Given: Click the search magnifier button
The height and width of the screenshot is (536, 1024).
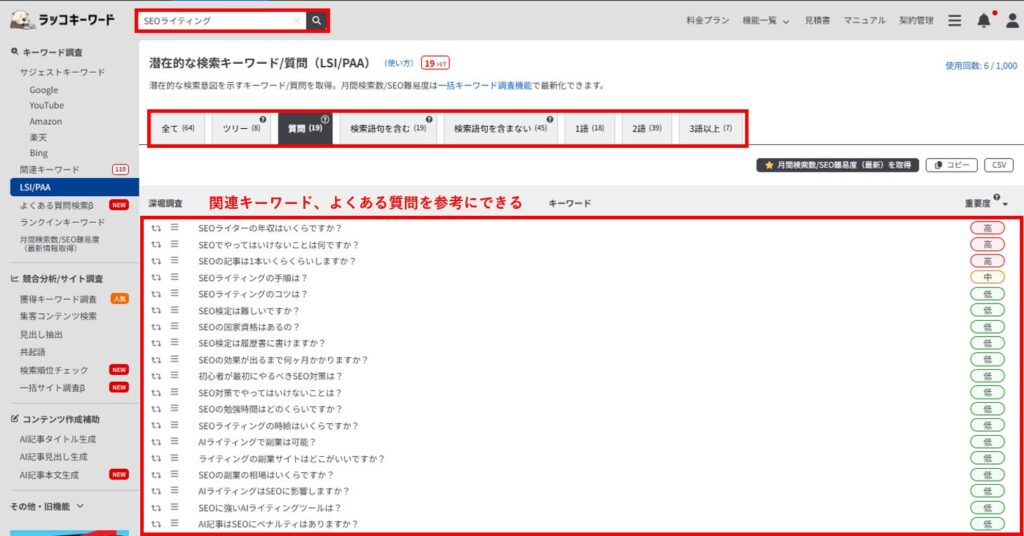Looking at the screenshot, I should pos(316,20).
